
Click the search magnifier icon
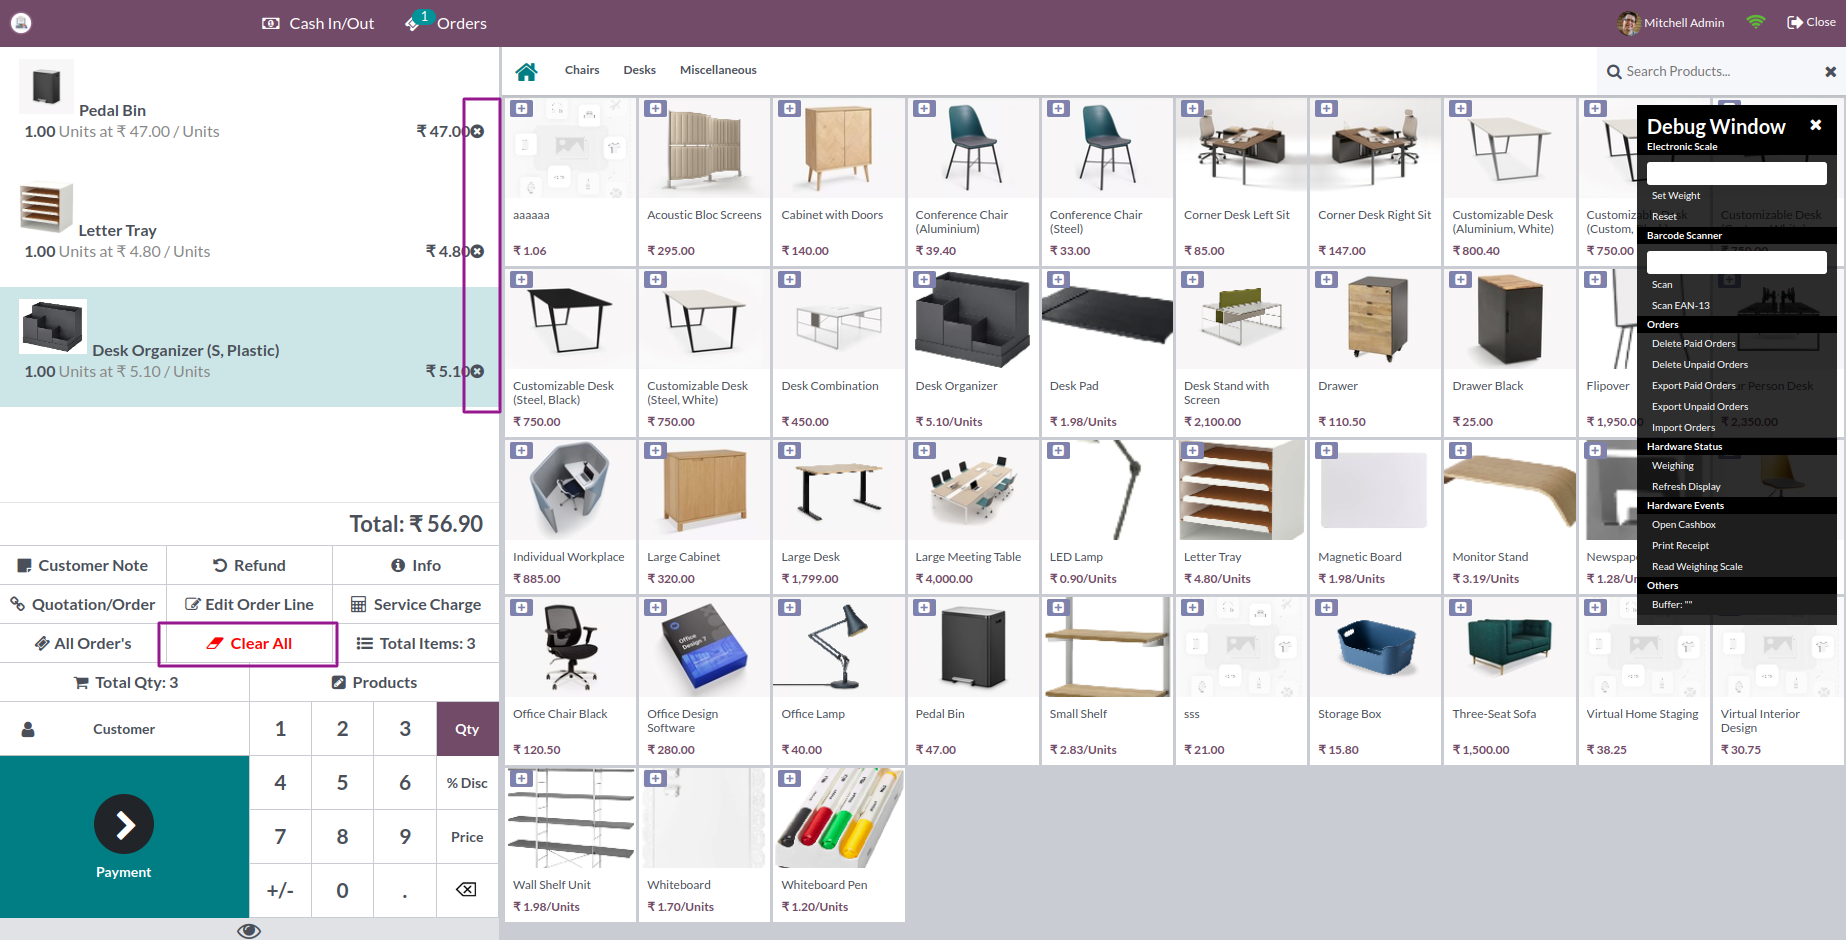click(1613, 71)
